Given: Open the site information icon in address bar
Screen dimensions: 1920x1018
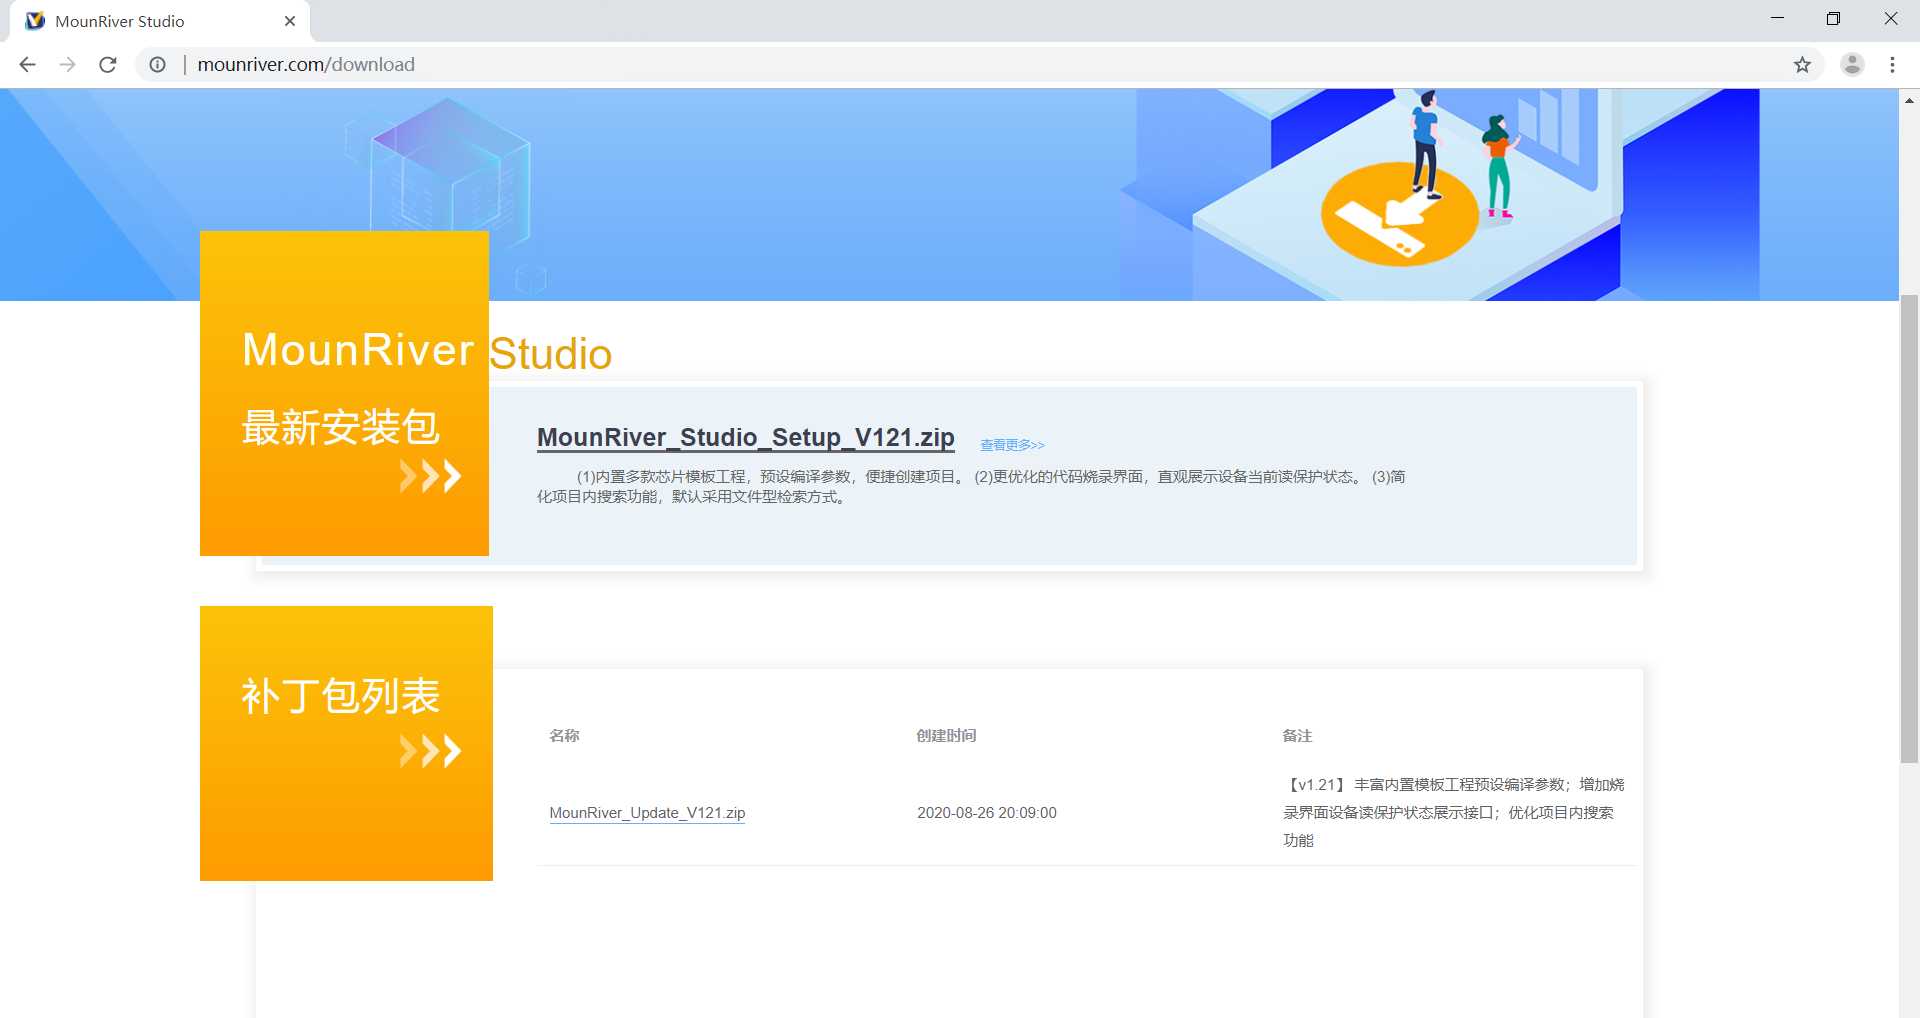Looking at the screenshot, I should pos(157,64).
